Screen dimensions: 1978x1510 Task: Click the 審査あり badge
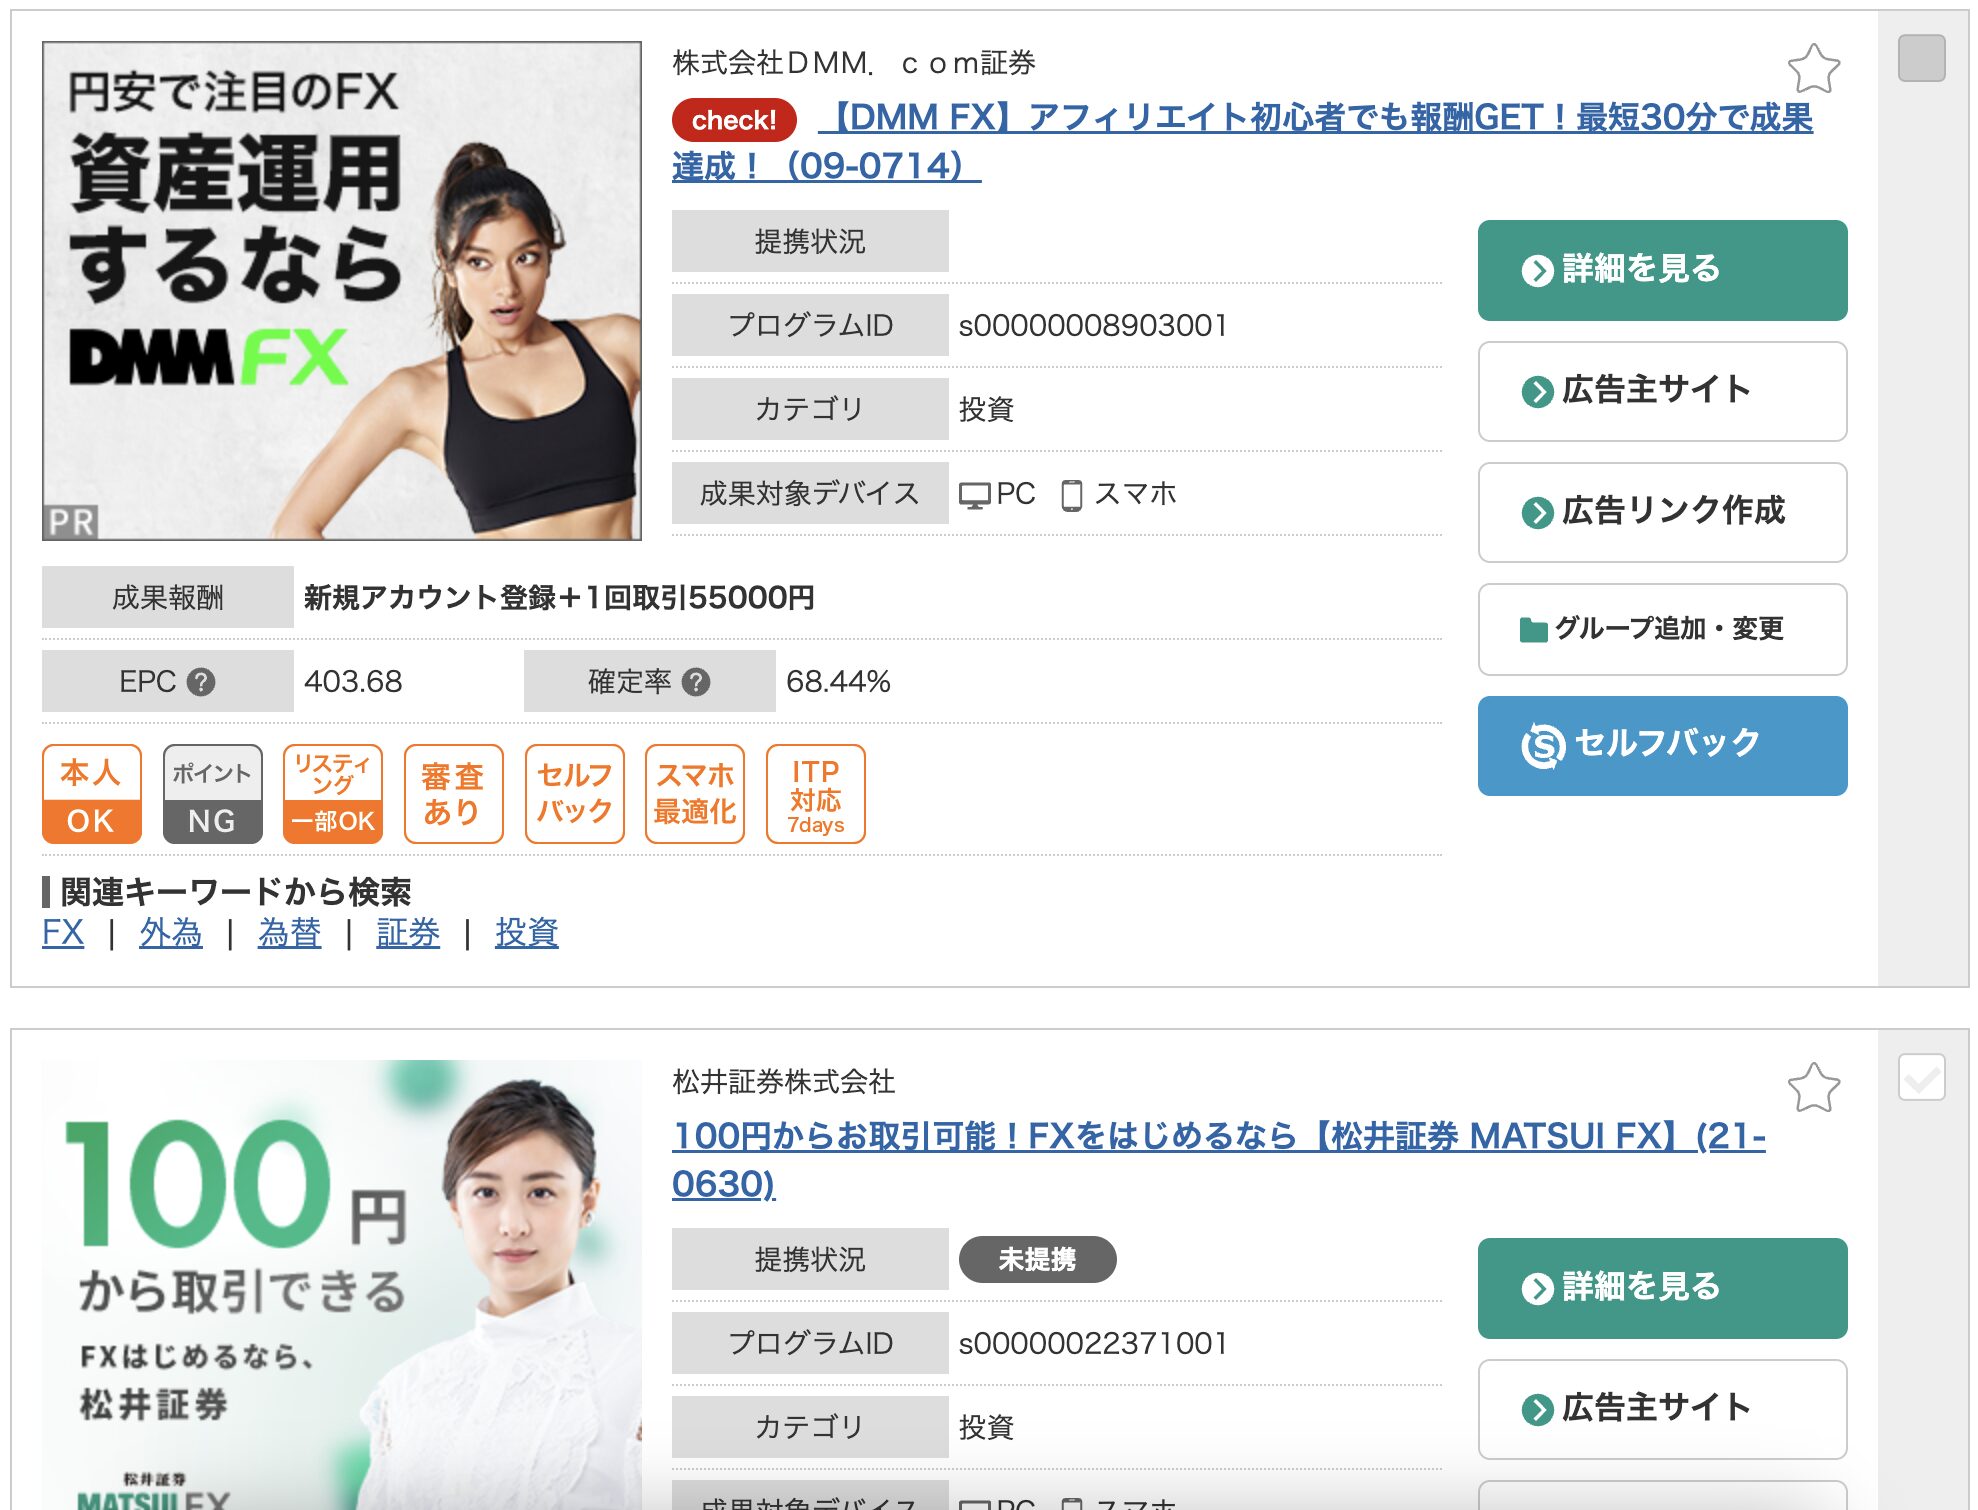(453, 794)
